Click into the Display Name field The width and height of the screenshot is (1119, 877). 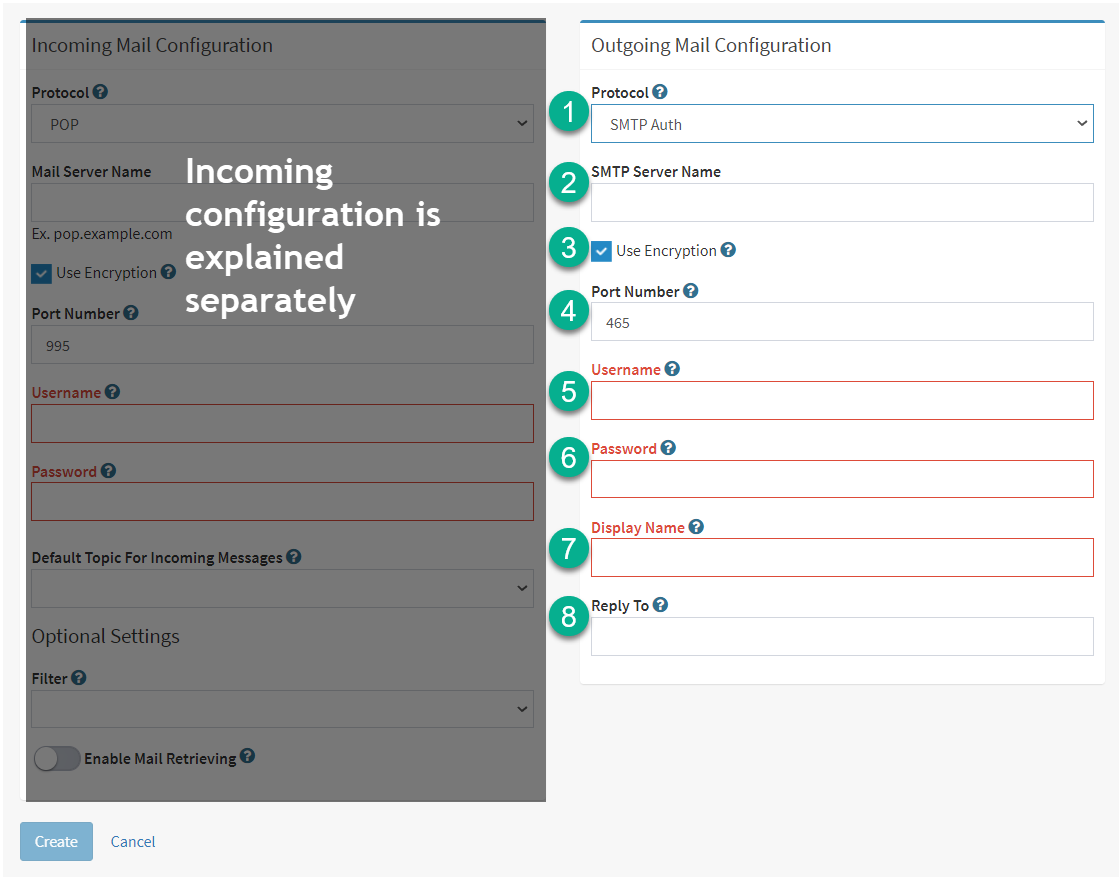point(842,557)
